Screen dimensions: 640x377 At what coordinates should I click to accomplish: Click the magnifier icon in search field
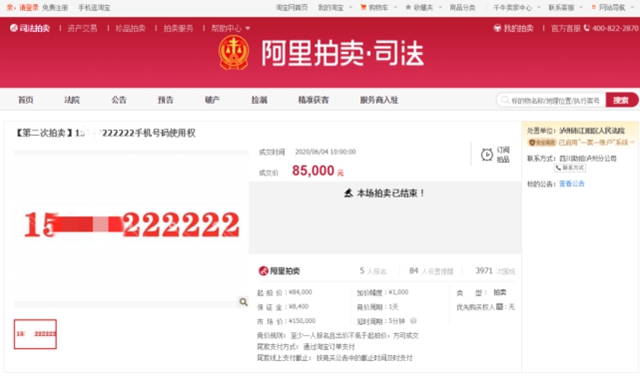[x=505, y=100]
